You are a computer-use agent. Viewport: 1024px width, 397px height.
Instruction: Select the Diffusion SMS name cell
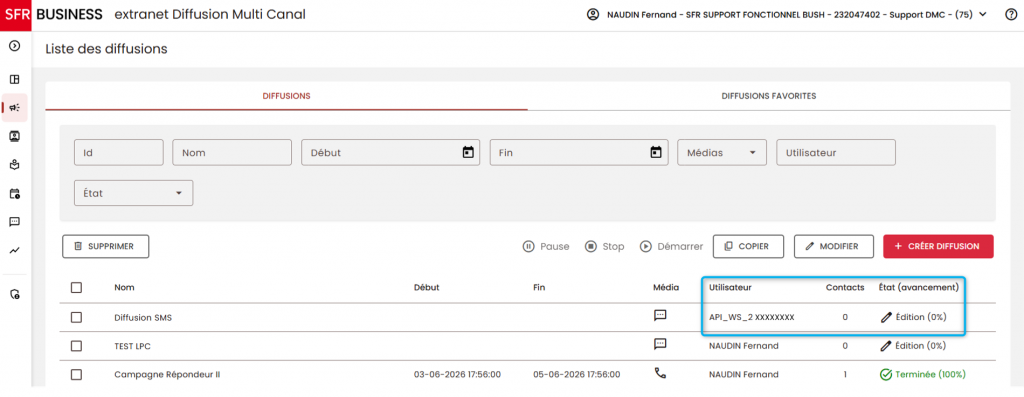click(x=143, y=317)
